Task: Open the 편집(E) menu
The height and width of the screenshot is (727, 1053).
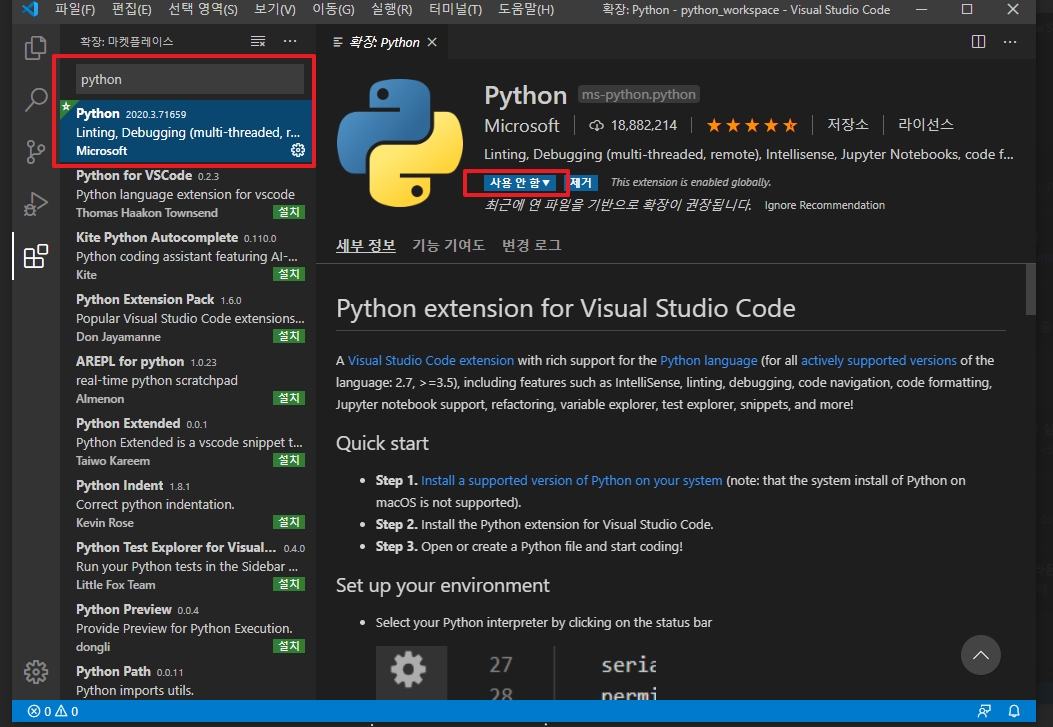Action: click(131, 9)
